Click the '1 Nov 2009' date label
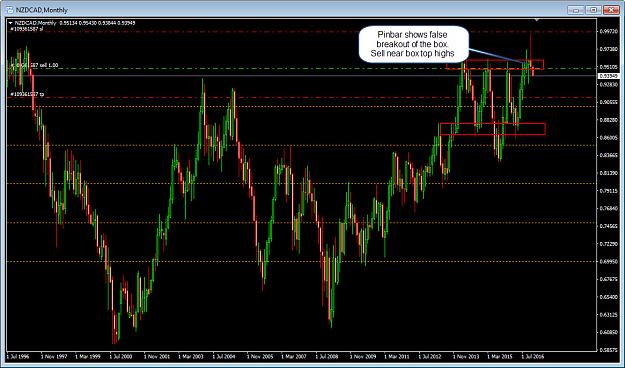 coord(364,356)
